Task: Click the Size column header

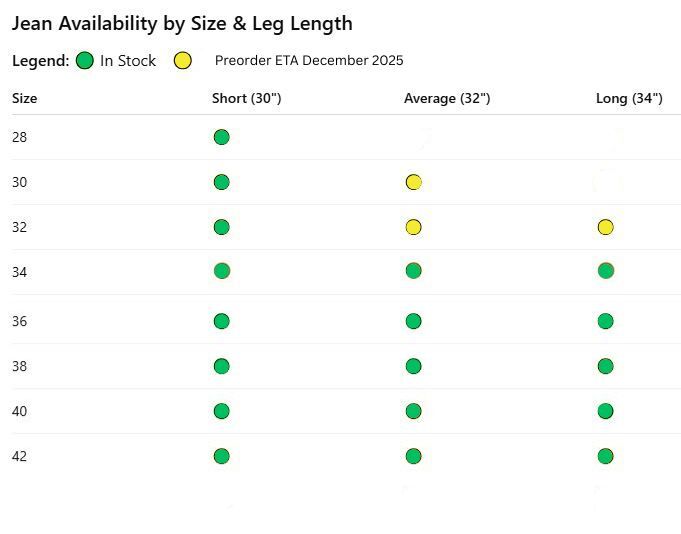Action: pyautogui.click(x=25, y=98)
